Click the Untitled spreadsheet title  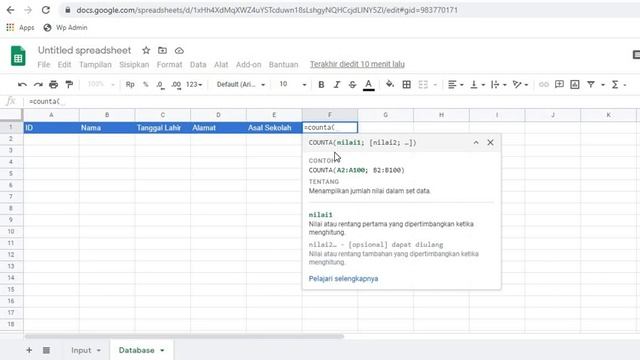click(x=84, y=50)
